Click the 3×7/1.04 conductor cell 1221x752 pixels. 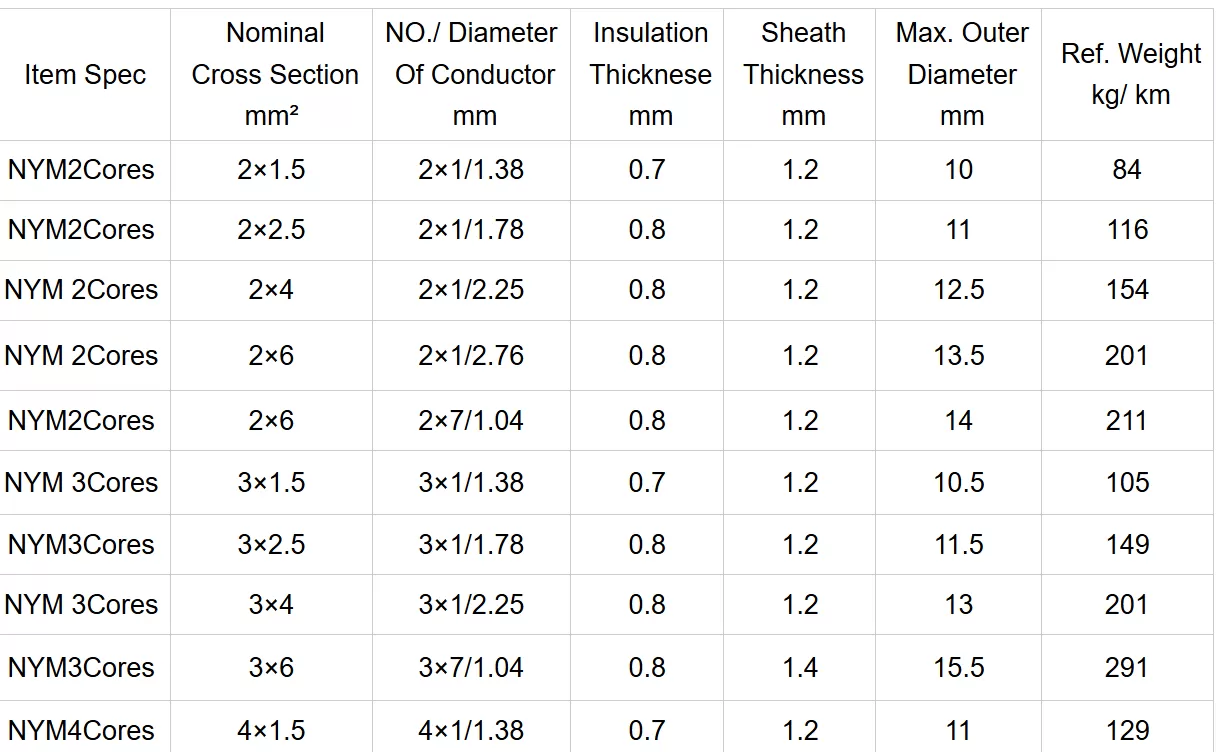(x=471, y=668)
